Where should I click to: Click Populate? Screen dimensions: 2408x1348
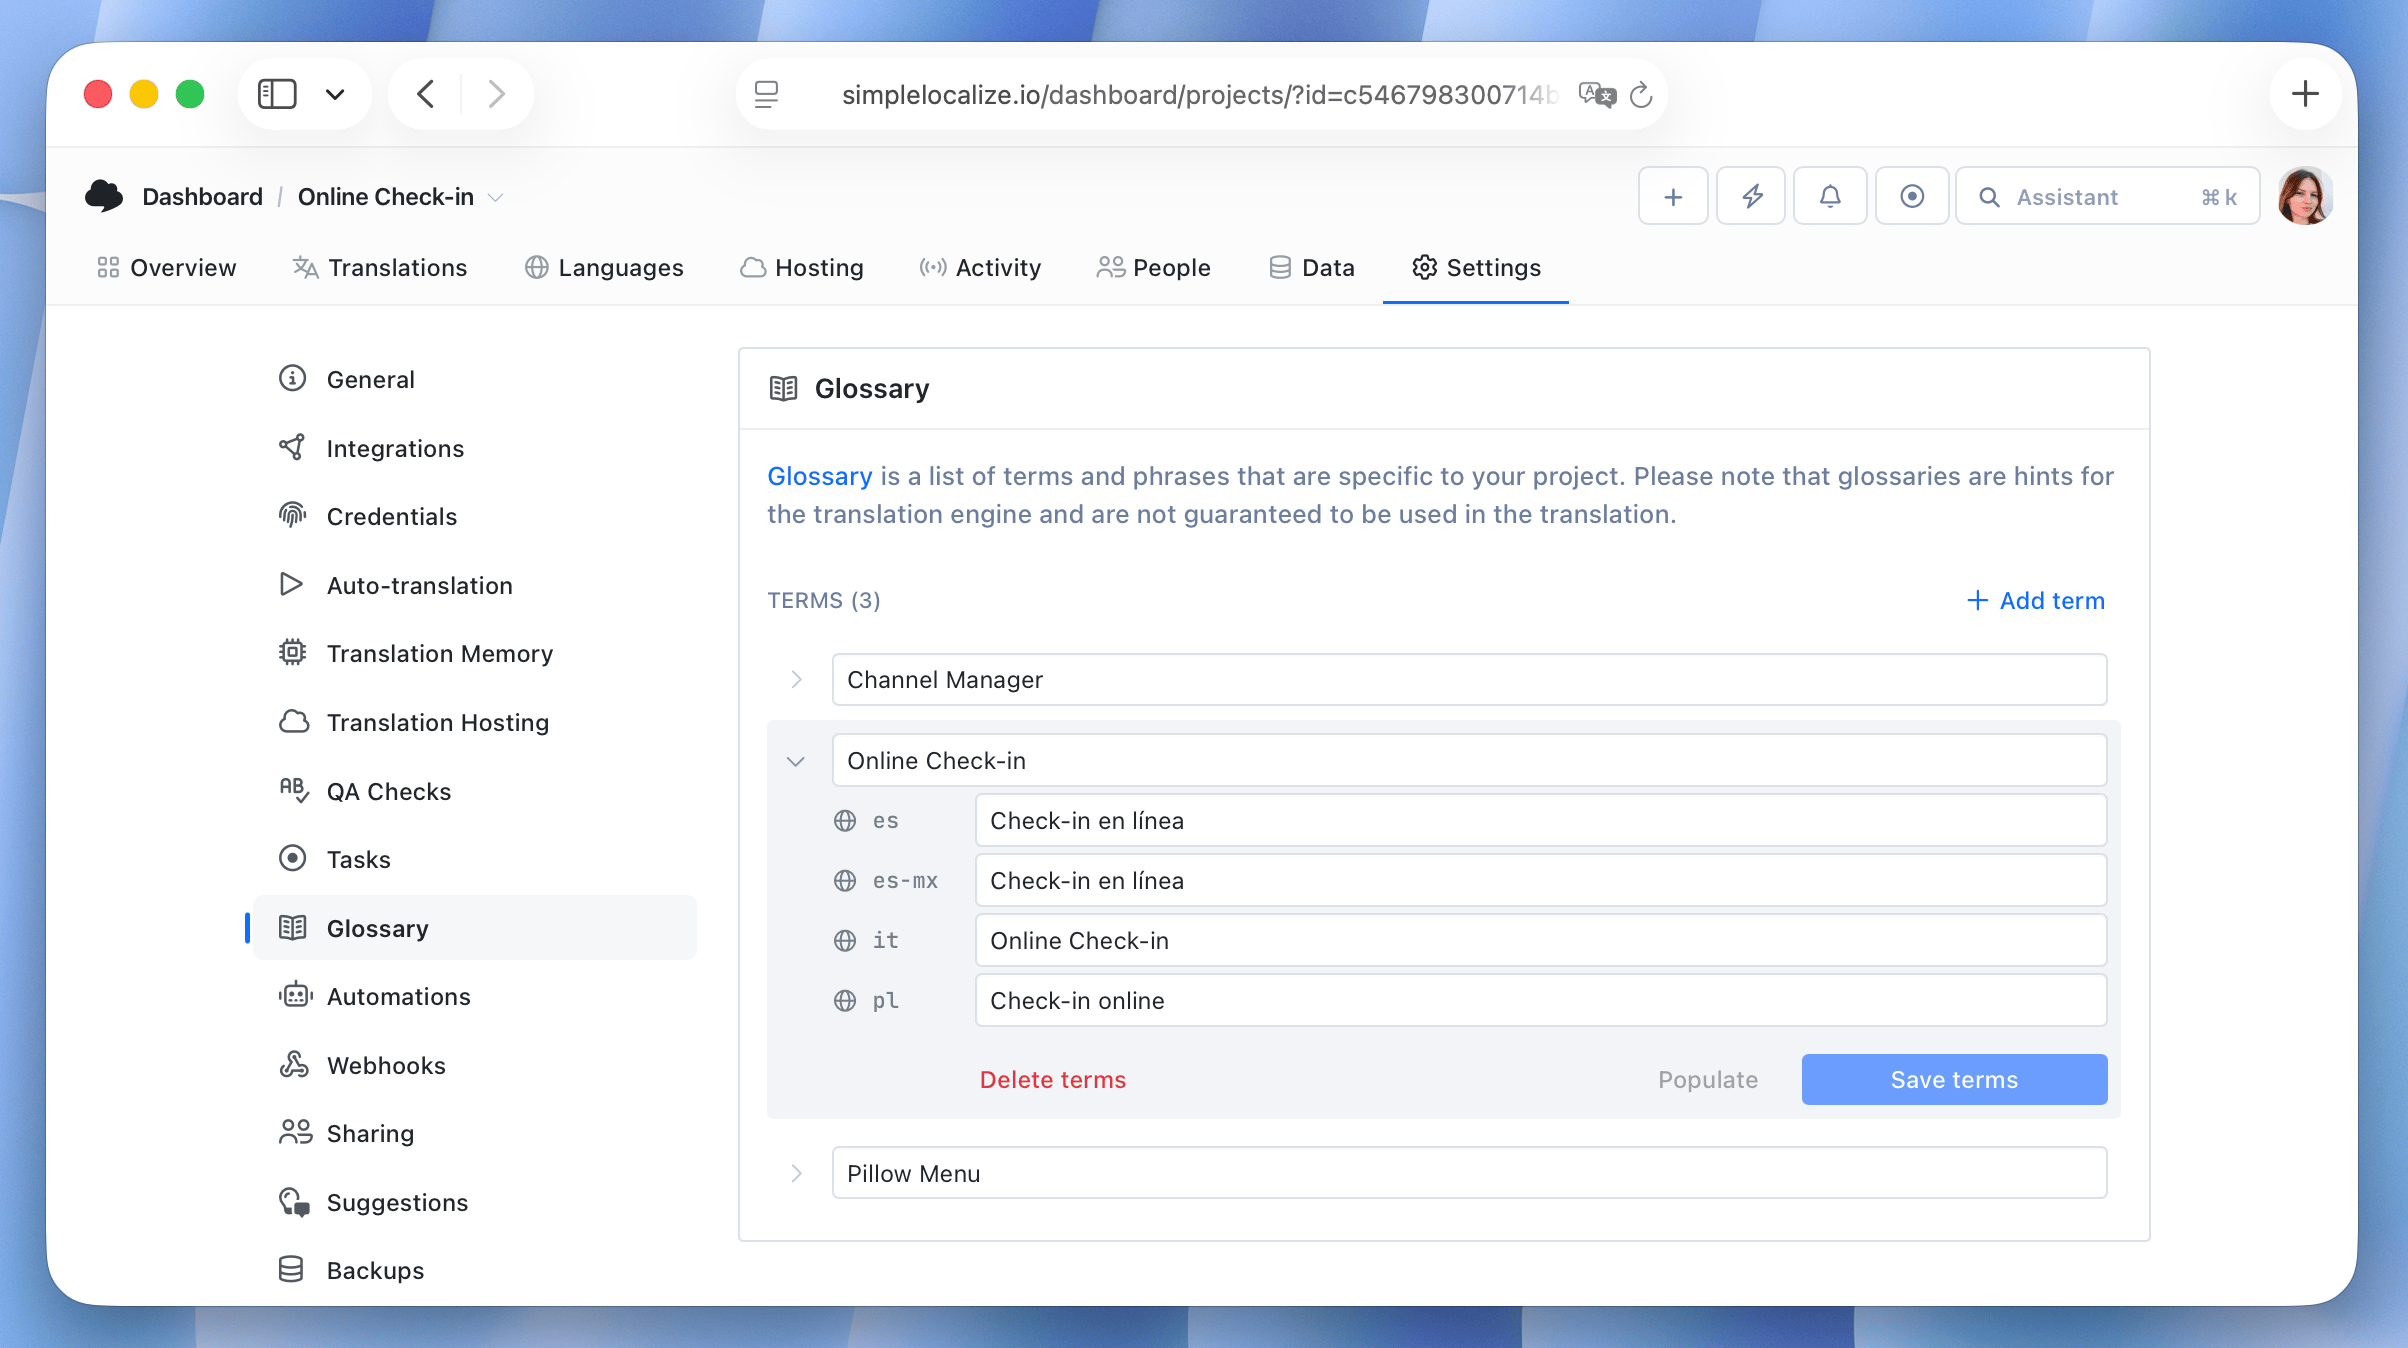[x=1708, y=1080]
